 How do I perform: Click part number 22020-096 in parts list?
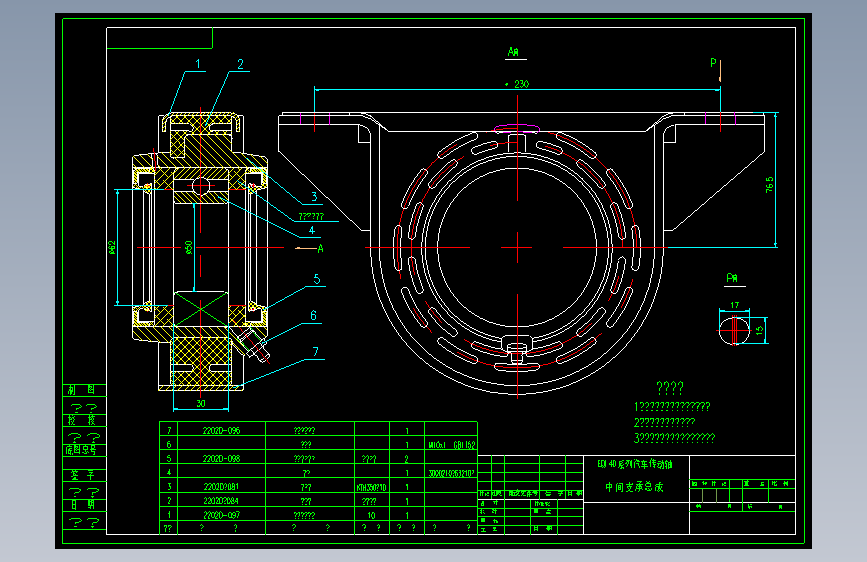221,430
